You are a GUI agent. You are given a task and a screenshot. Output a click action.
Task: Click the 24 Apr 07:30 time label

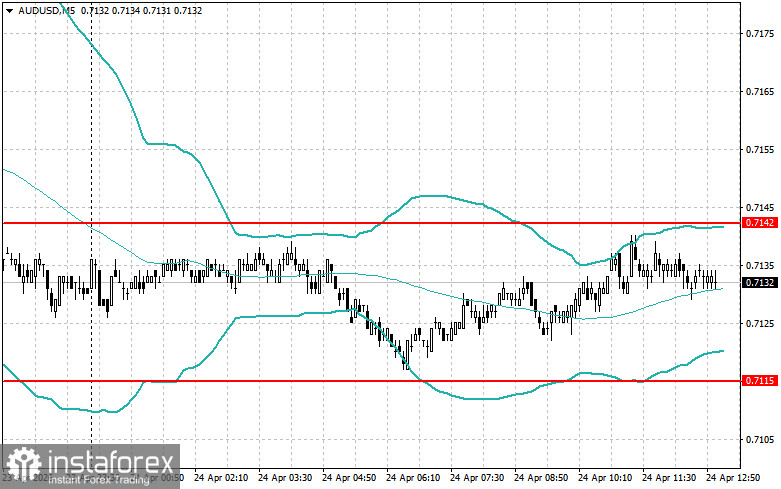pos(477,478)
